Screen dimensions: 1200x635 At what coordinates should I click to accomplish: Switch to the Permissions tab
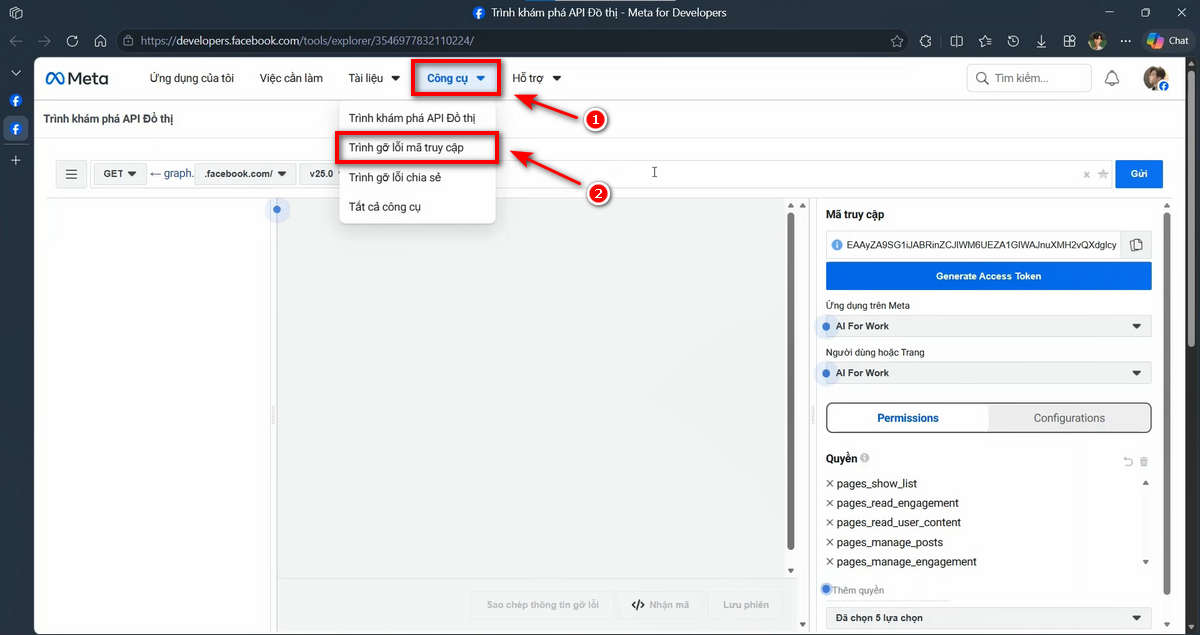click(x=908, y=418)
